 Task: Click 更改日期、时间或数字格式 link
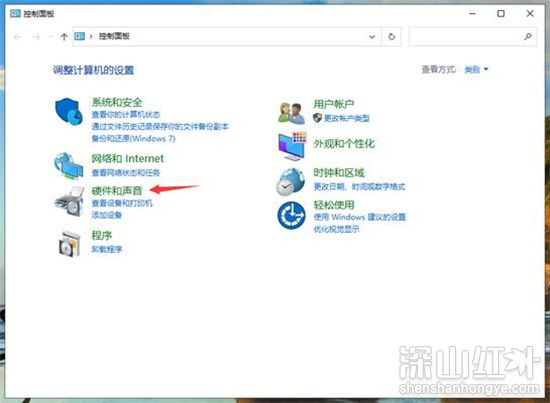click(359, 187)
